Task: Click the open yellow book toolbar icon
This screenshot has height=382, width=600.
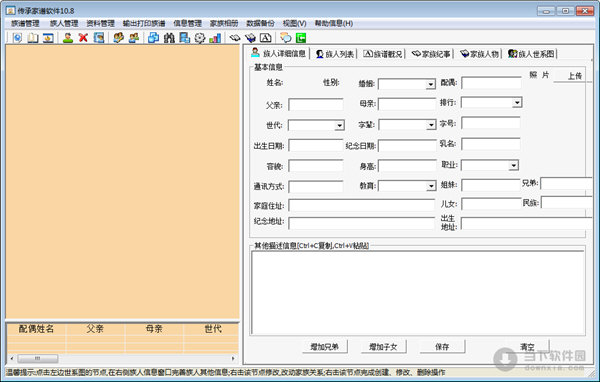Action: pos(33,38)
